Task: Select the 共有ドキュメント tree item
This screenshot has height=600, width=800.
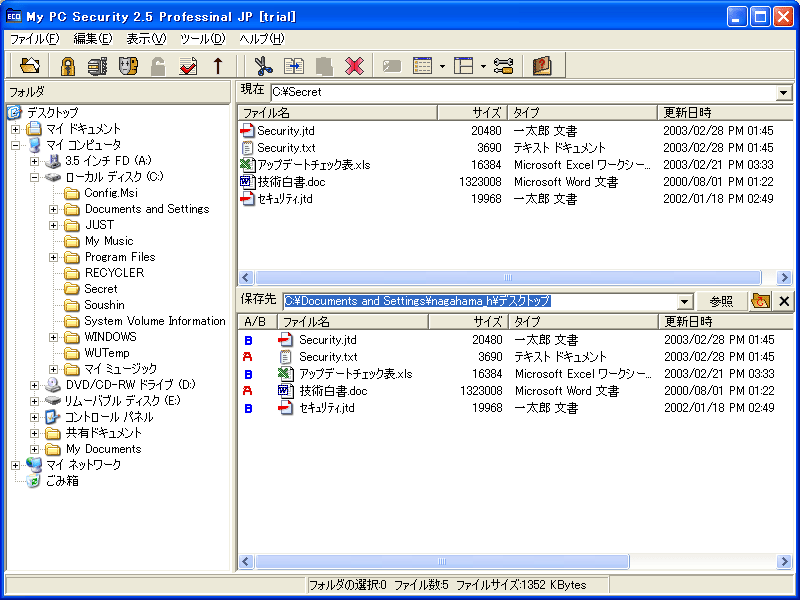Action: [104, 433]
